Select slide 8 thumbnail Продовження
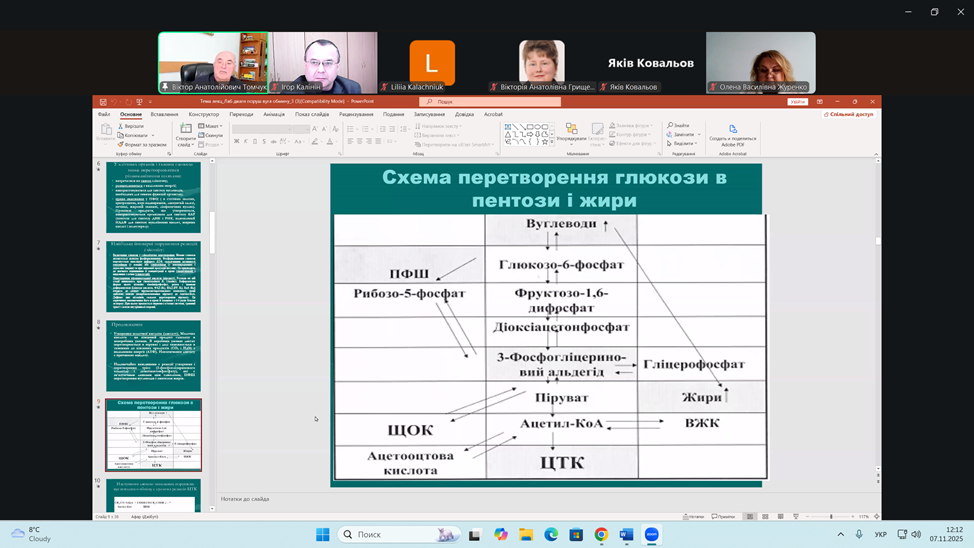Image resolution: width=974 pixels, height=548 pixels. pyautogui.click(x=153, y=355)
